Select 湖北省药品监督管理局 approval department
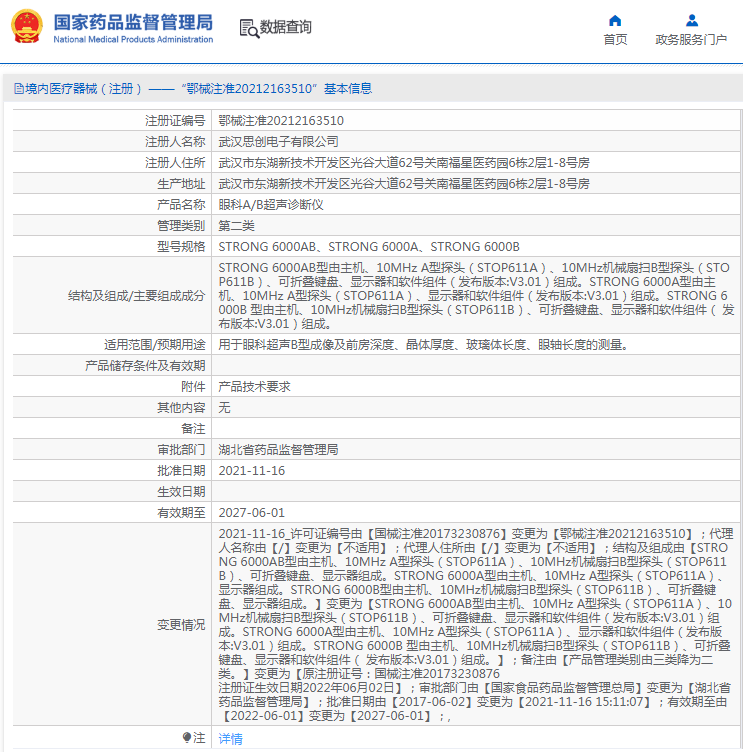The height and width of the screenshot is (752, 743). coord(278,449)
